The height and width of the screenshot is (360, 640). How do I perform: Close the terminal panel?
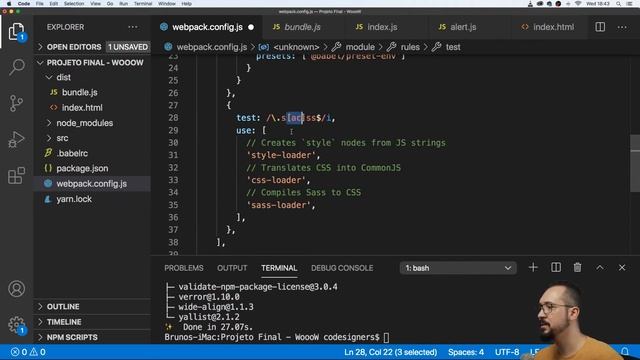[x=622, y=268]
